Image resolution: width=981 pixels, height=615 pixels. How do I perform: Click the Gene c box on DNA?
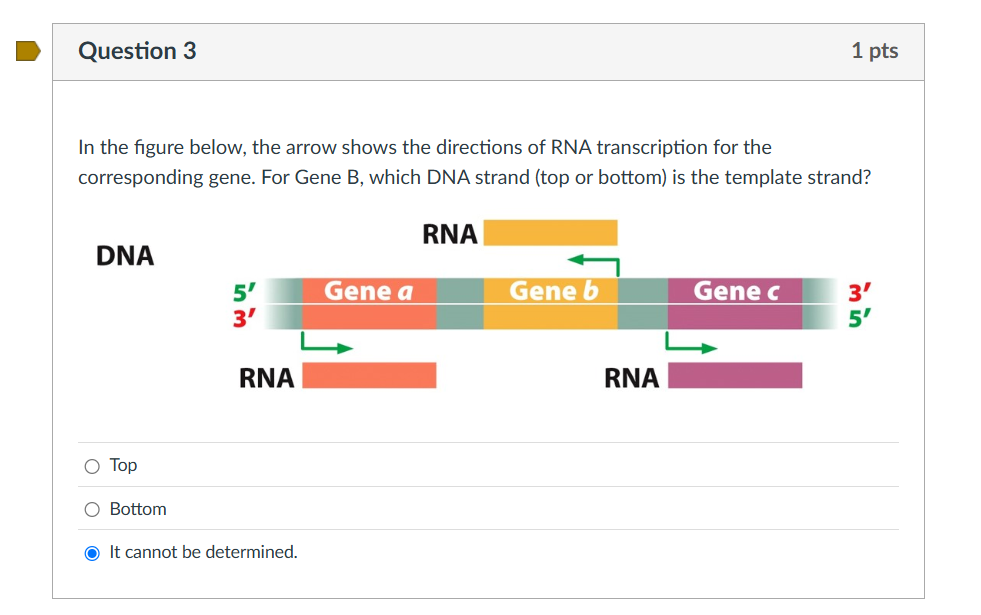pos(735,303)
